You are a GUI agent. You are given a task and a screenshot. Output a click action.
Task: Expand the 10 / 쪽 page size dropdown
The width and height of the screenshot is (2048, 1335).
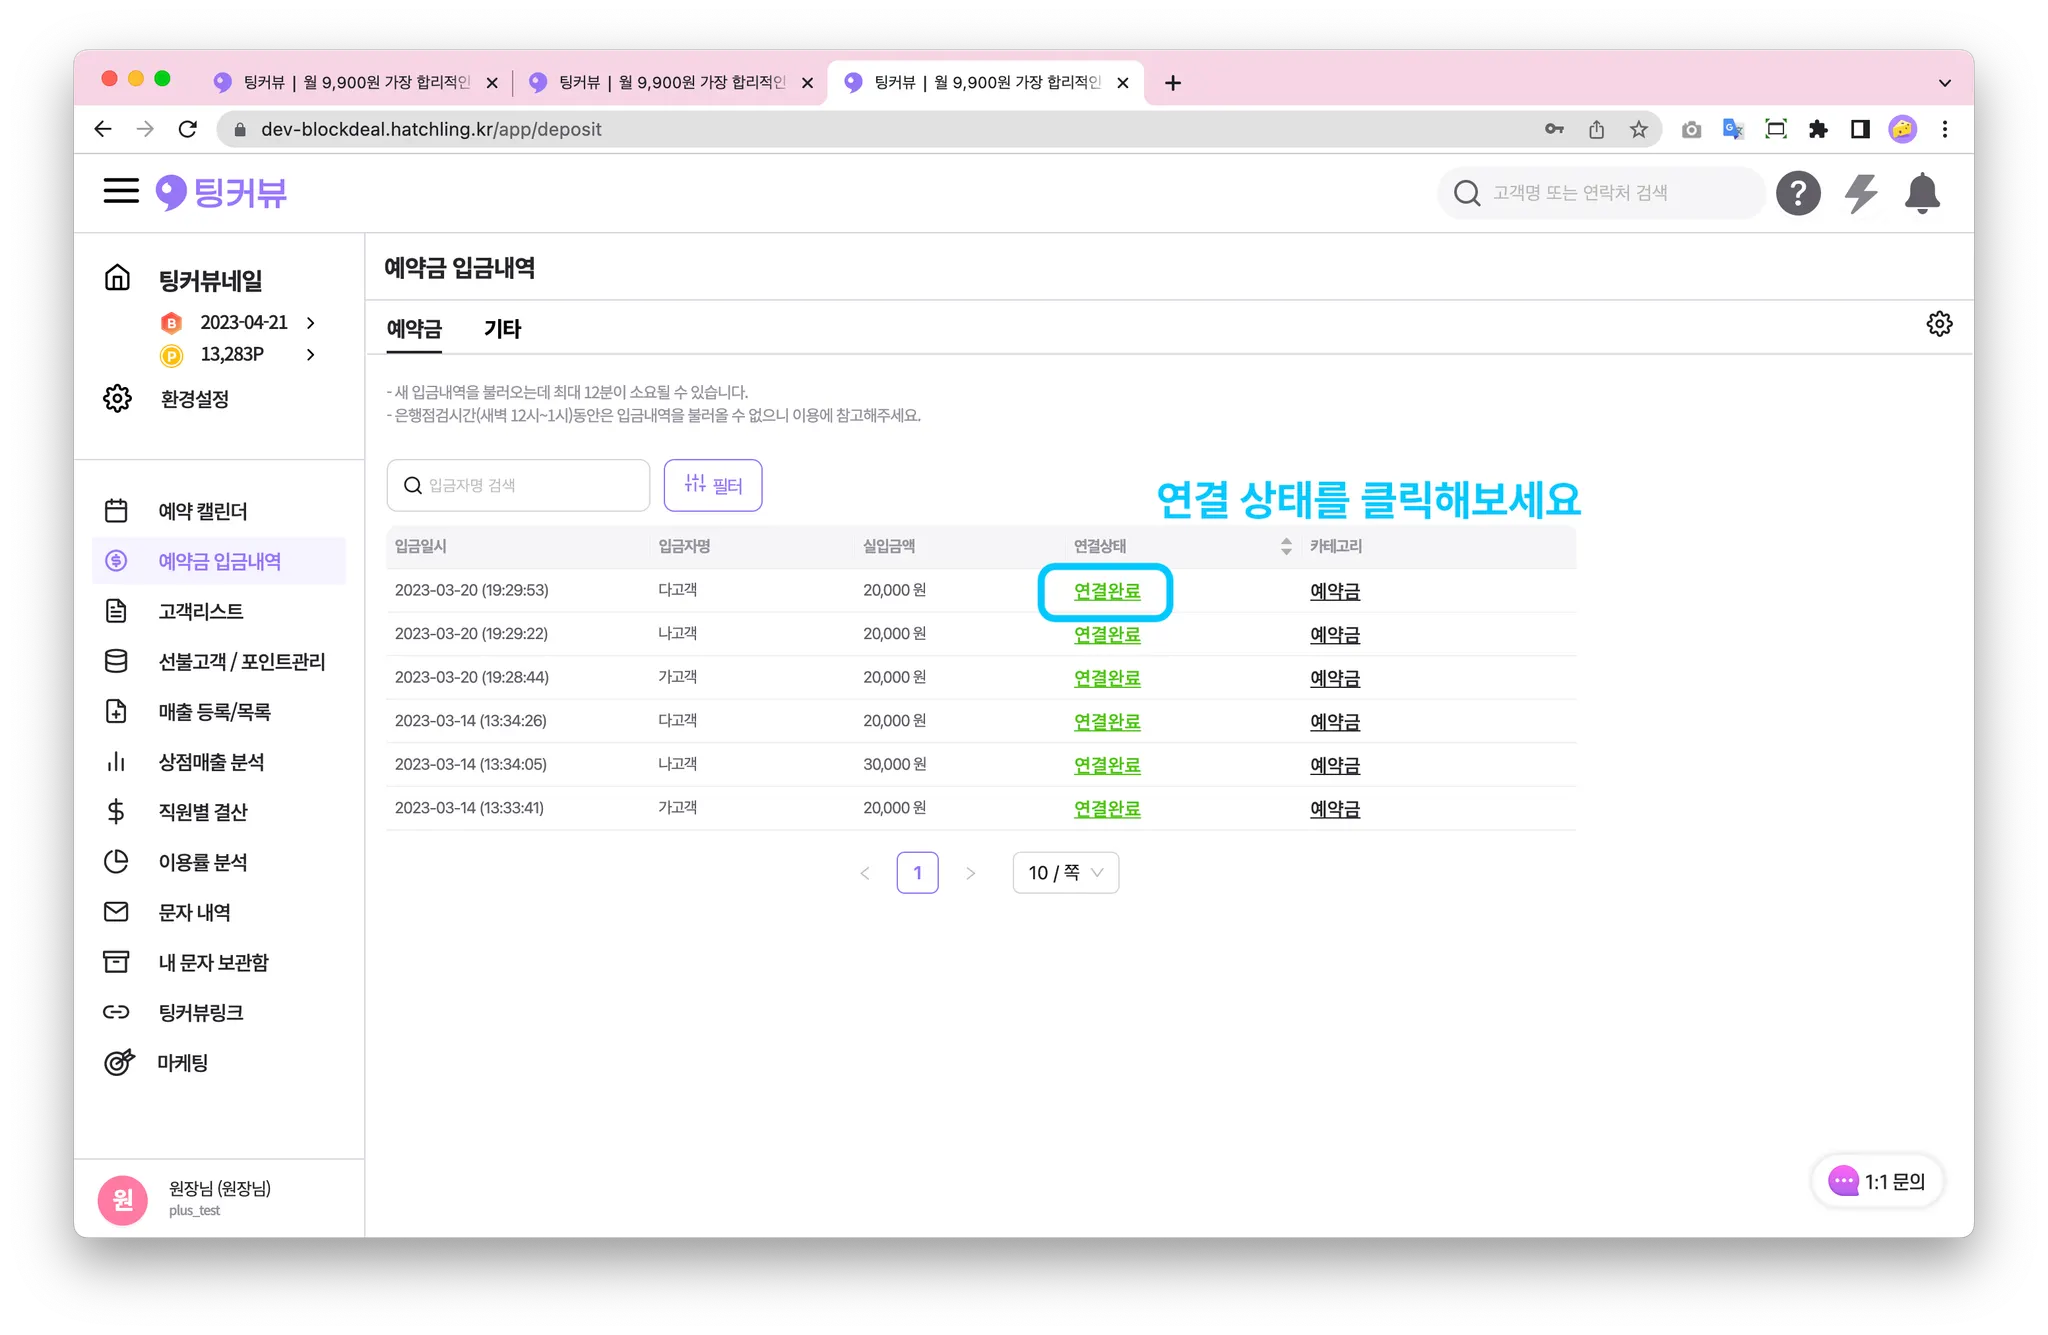(x=1065, y=873)
